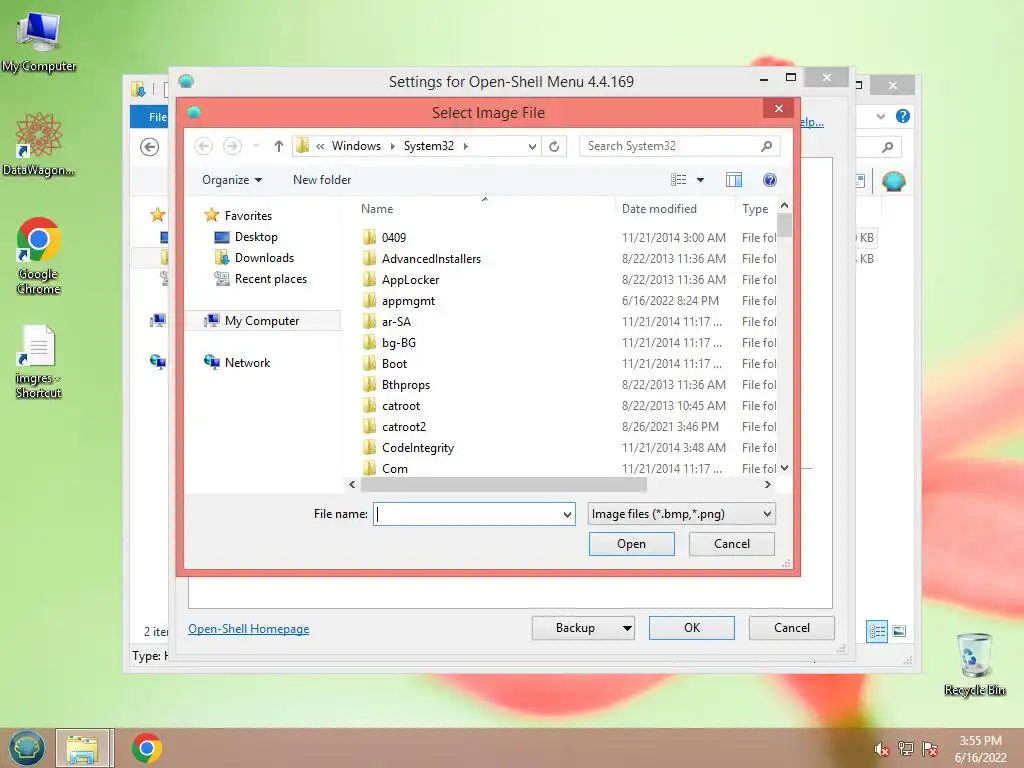Select the appmgmt folder
The width and height of the screenshot is (1024, 768).
[x=408, y=300]
